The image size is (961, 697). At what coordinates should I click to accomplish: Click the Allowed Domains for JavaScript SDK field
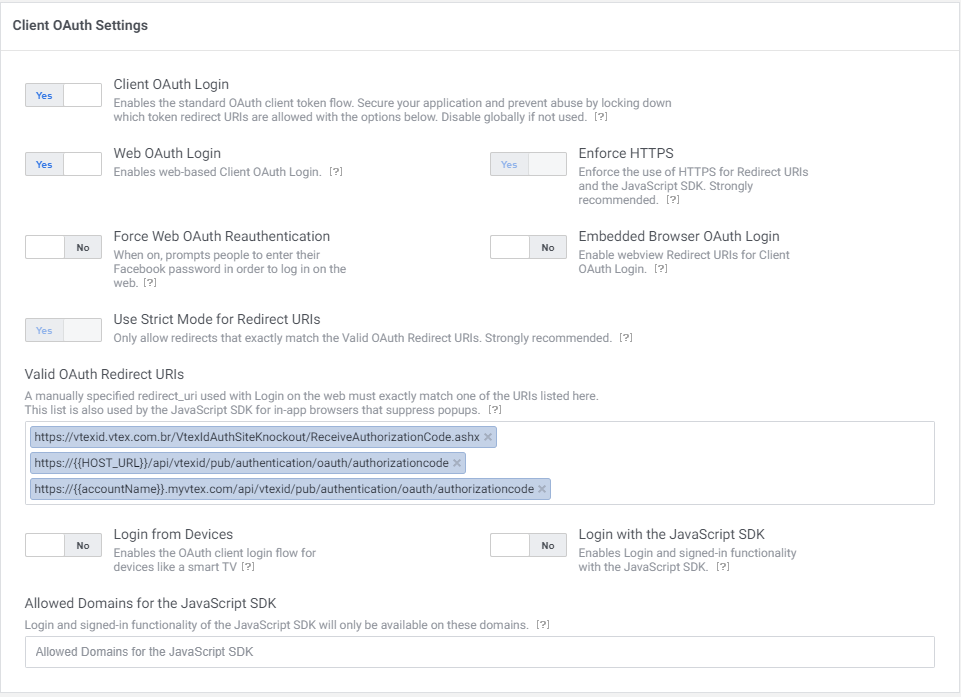(479, 652)
